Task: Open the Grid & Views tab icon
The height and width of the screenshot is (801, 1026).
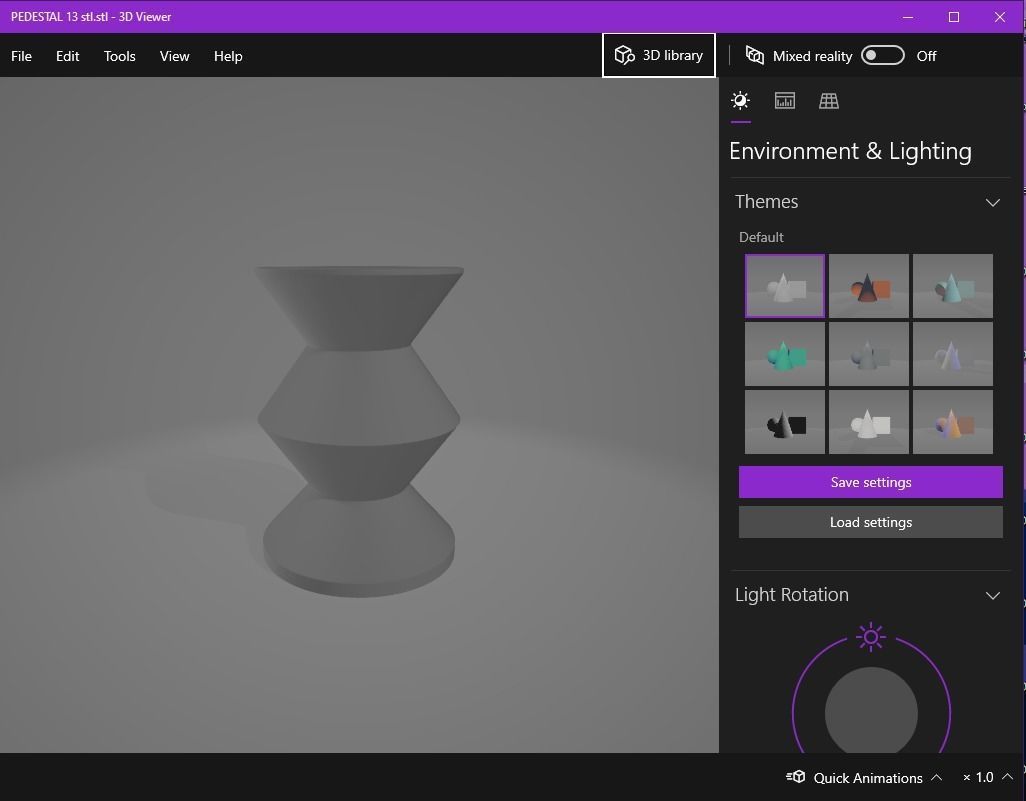Action: pyautogui.click(x=828, y=101)
